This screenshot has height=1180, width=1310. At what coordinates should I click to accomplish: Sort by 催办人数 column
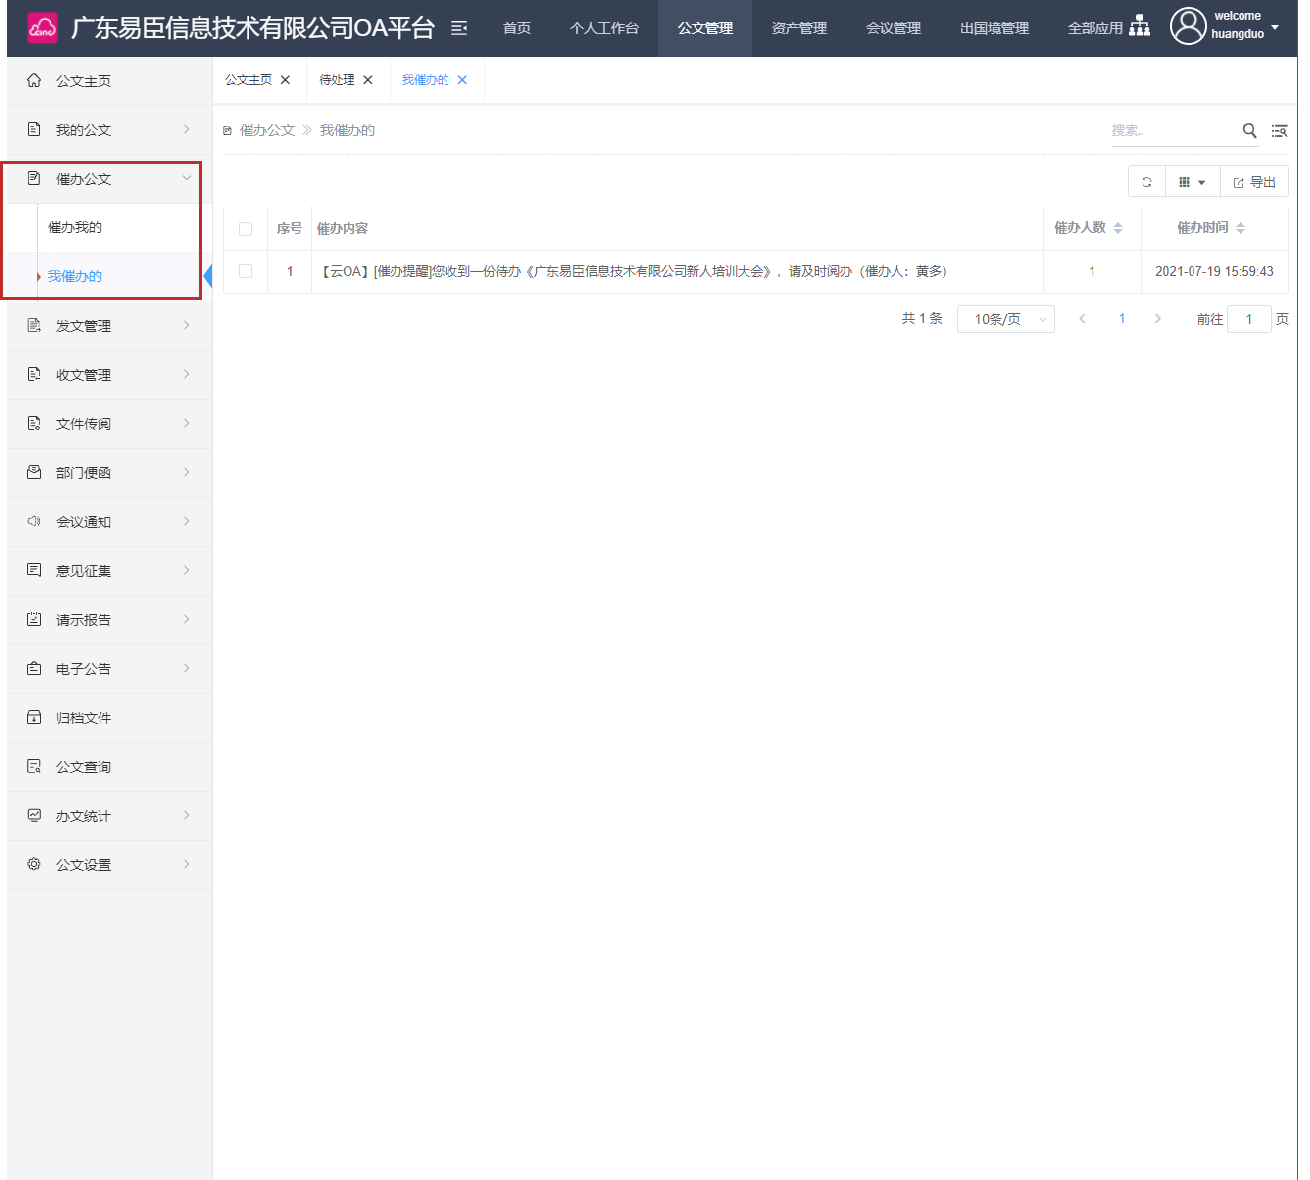click(1118, 228)
